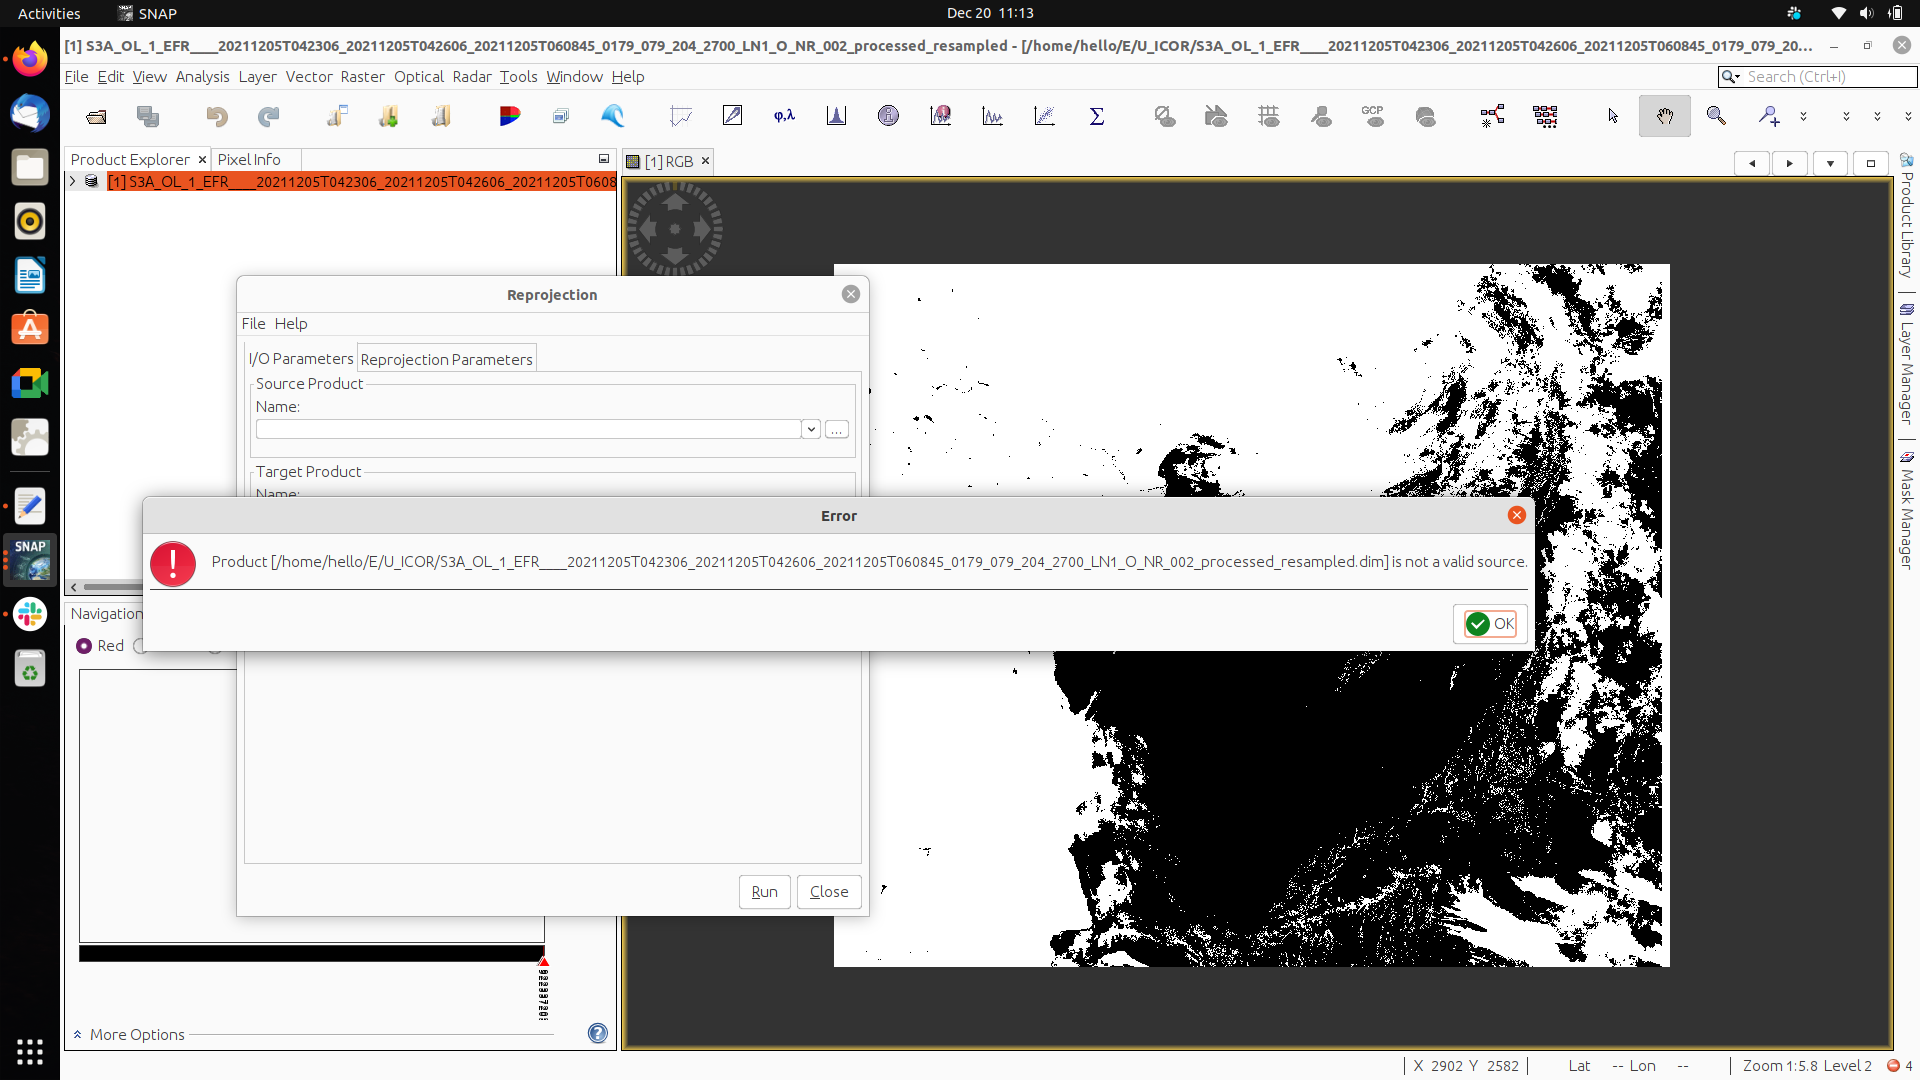
Task: Open the blue wave toolbar icon
Action: (612, 117)
